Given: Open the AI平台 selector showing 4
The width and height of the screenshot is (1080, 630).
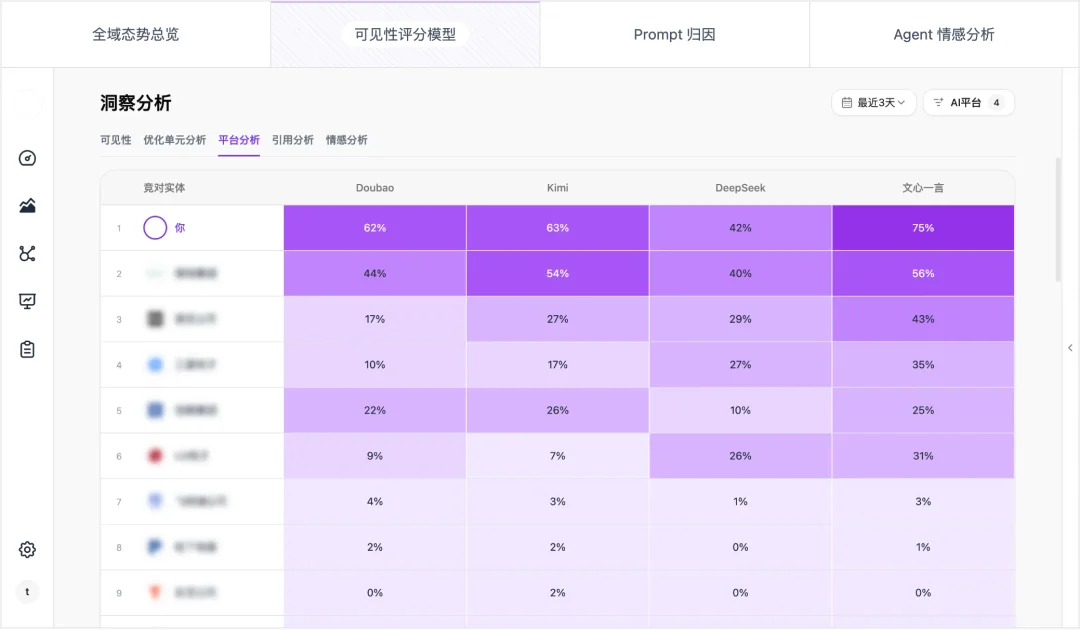Looking at the screenshot, I should pyautogui.click(x=968, y=102).
